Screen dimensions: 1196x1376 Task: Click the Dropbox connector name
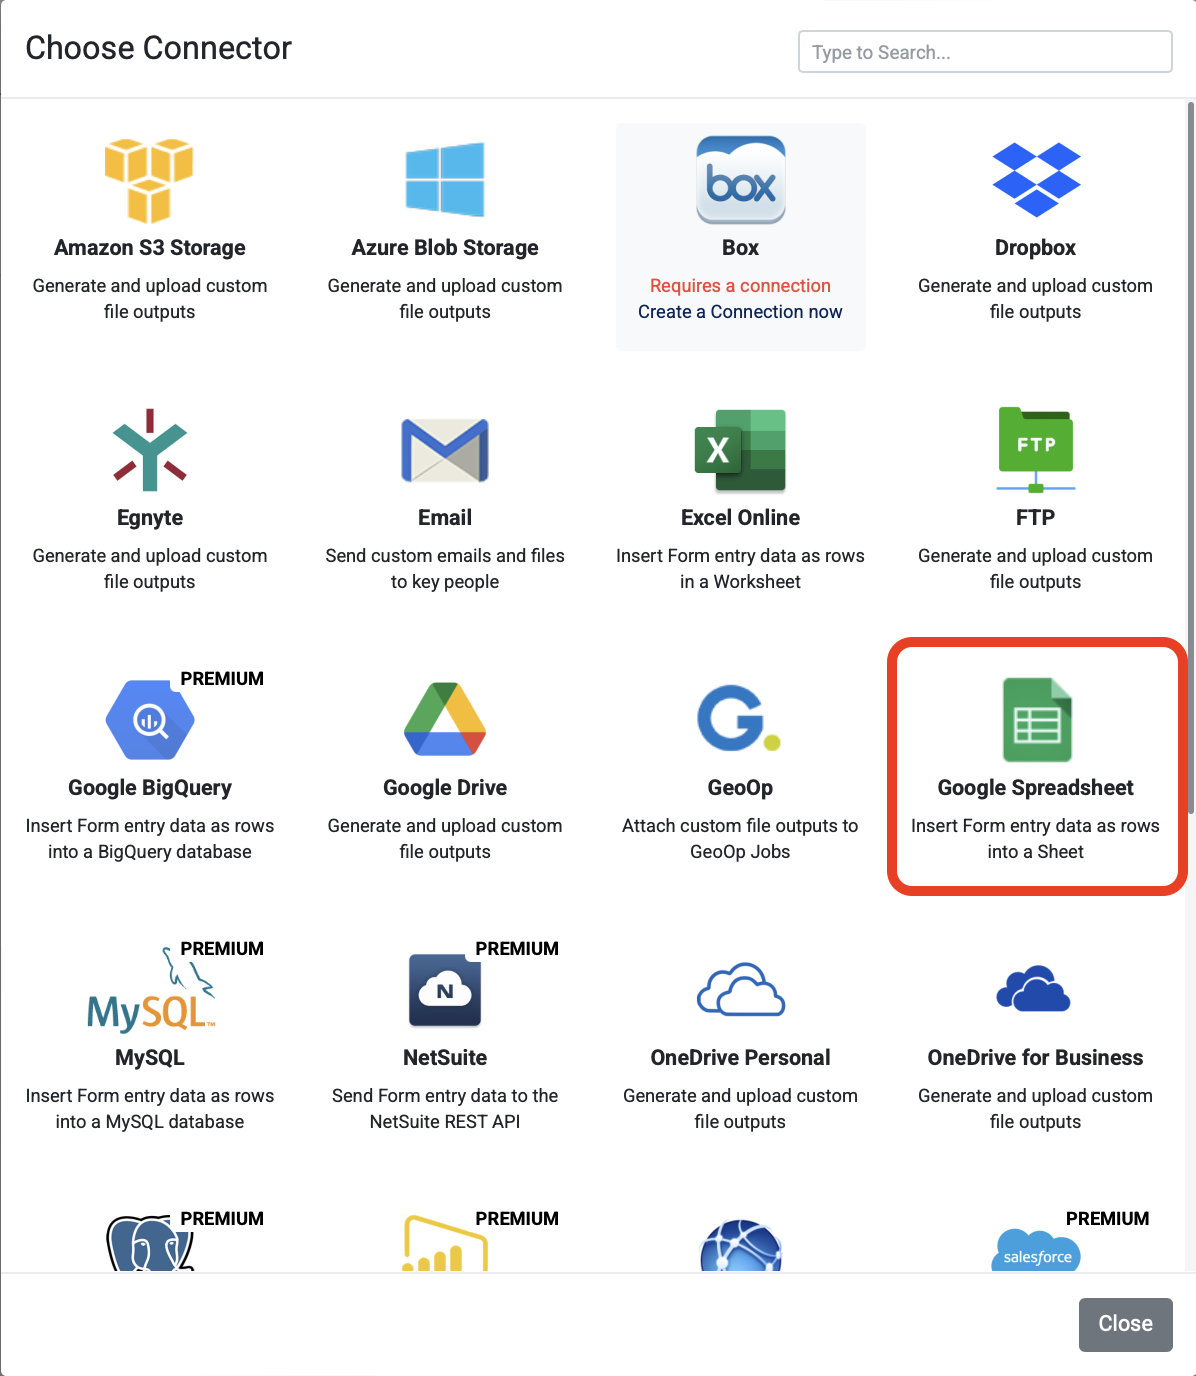1035,248
